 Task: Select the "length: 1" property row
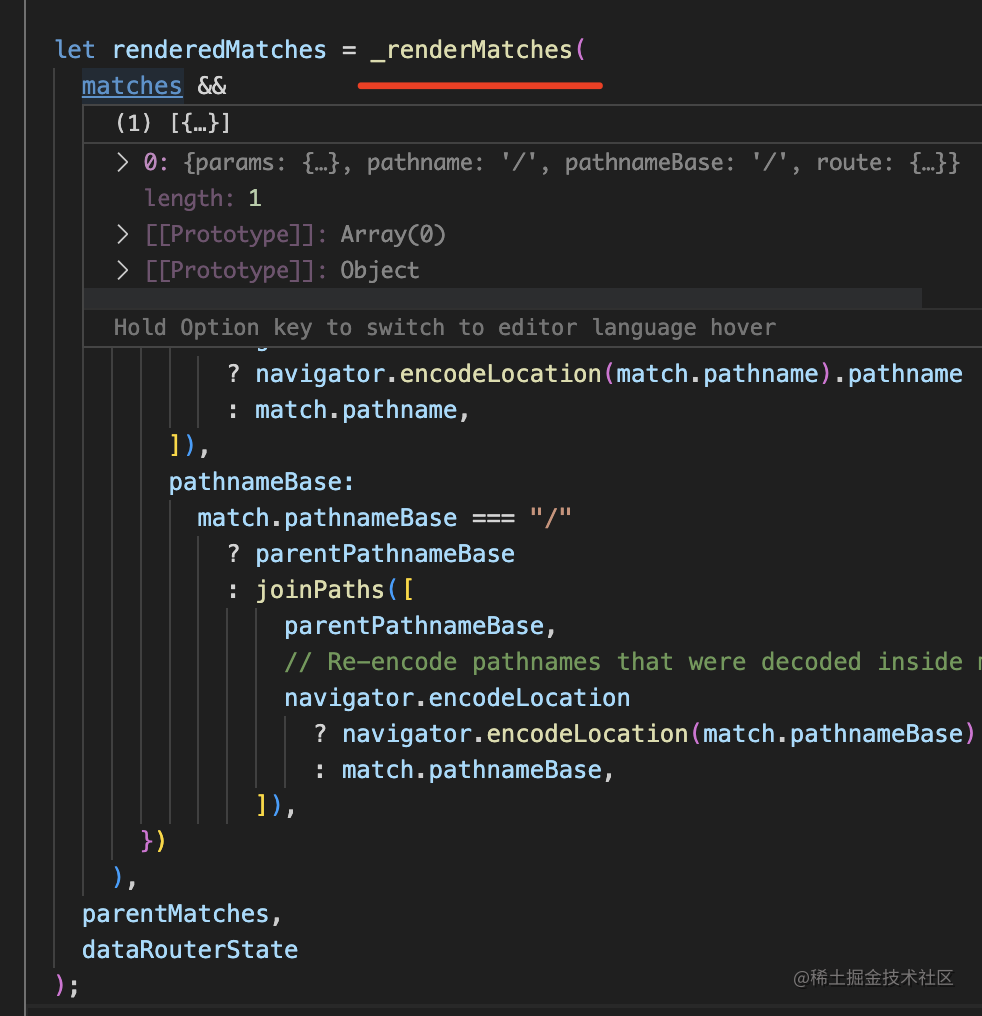(x=203, y=198)
